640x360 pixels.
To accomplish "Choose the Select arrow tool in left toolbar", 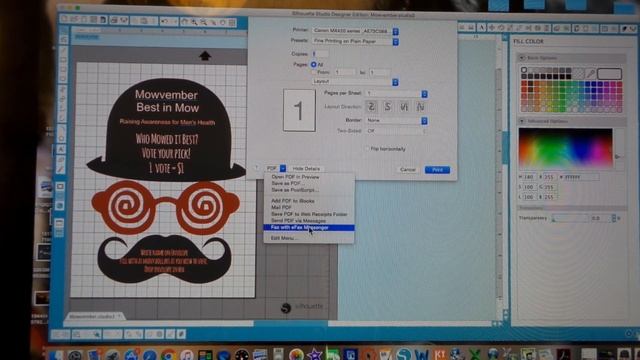I will point(63,31).
